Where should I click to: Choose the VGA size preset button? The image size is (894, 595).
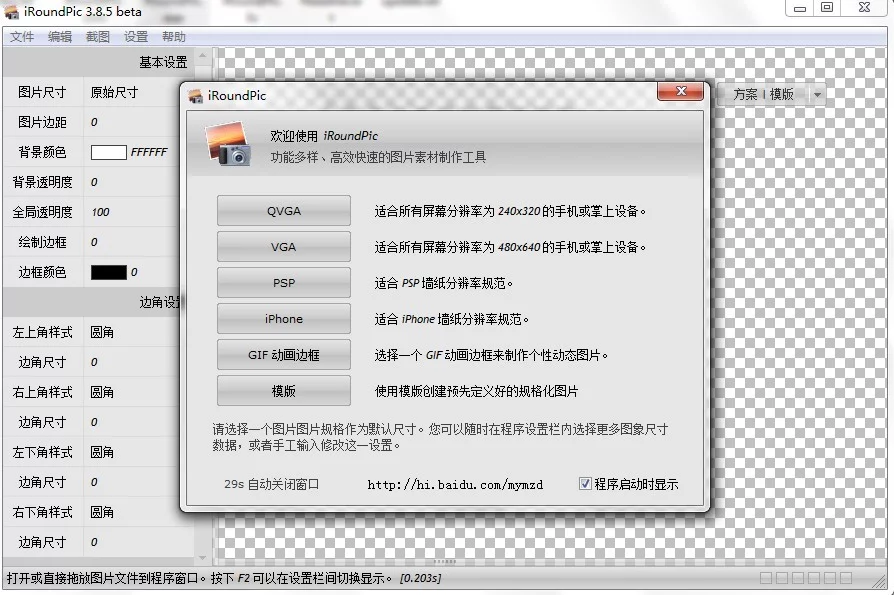pyautogui.click(x=283, y=247)
